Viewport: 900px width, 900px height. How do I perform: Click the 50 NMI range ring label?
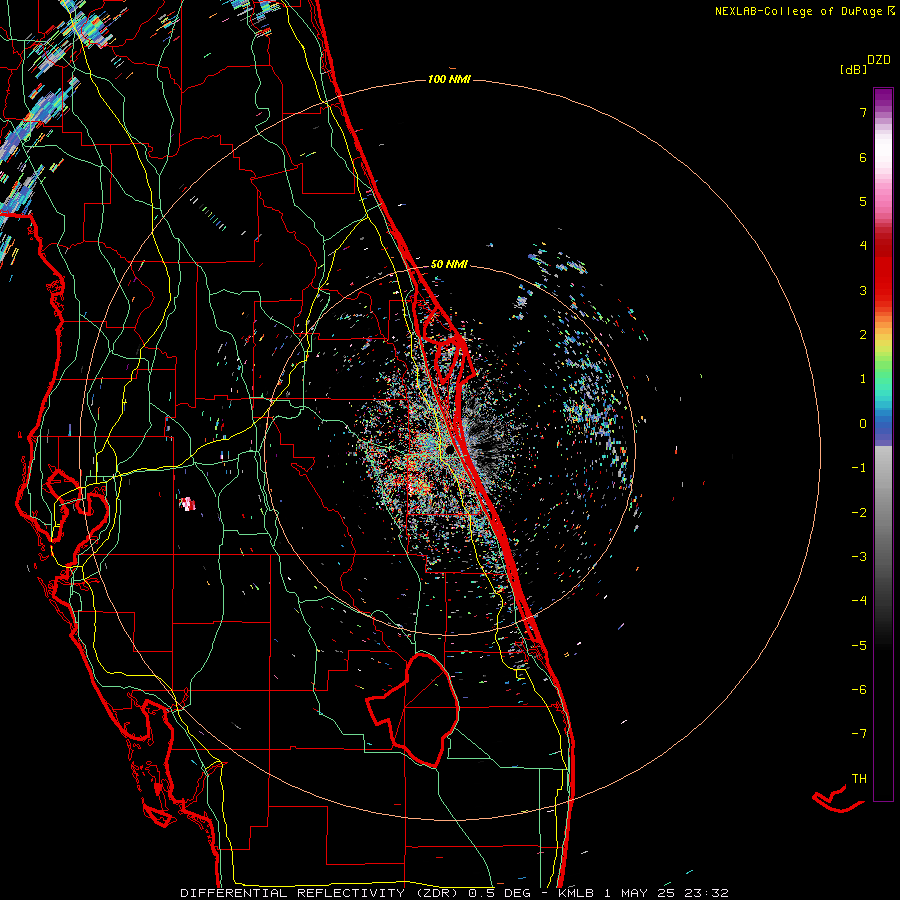pyautogui.click(x=449, y=264)
